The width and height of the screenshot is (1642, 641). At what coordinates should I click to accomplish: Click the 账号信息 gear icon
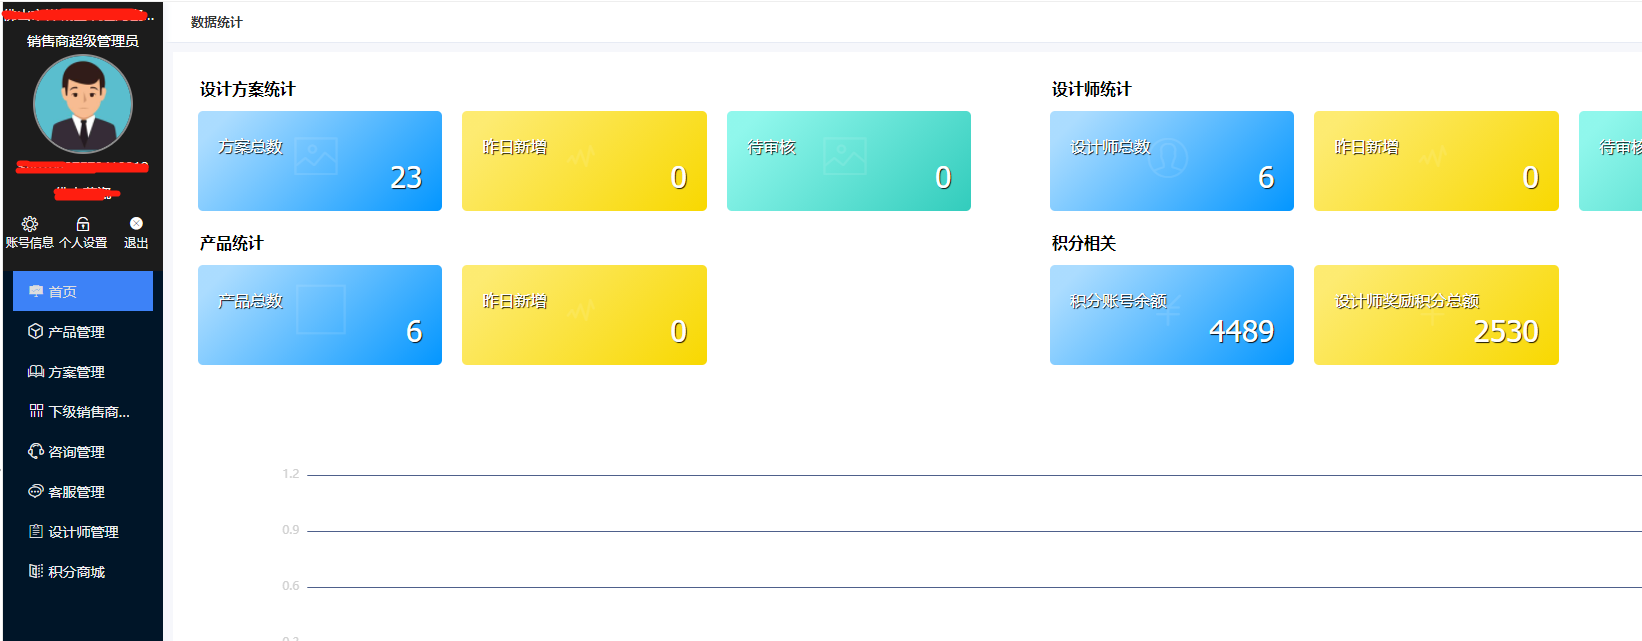click(x=30, y=224)
